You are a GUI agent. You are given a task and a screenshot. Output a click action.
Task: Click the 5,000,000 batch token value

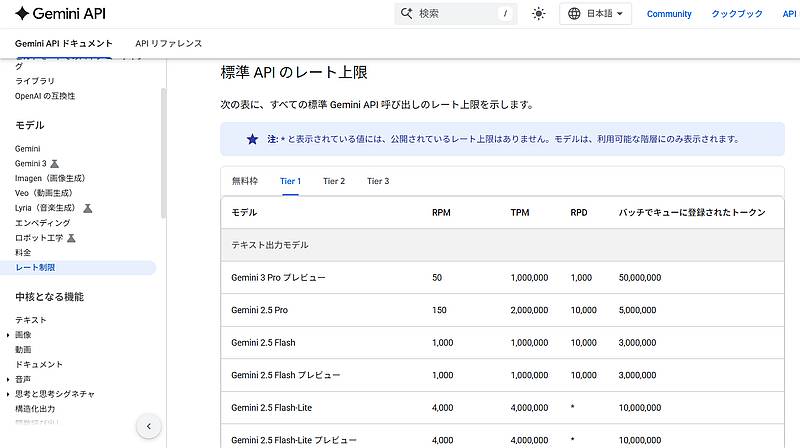click(x=637, y=310)
